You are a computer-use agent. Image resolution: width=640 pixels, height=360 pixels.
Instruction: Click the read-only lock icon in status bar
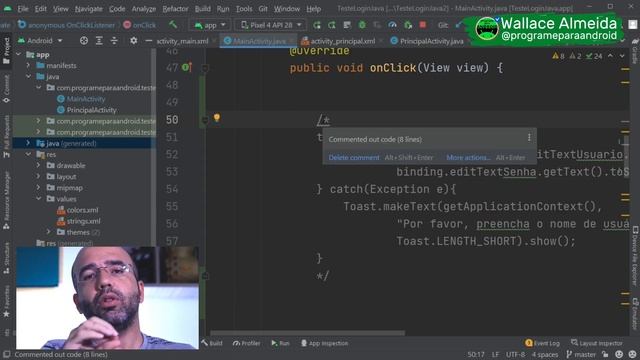pyautogui.click(x=605, y=354)
